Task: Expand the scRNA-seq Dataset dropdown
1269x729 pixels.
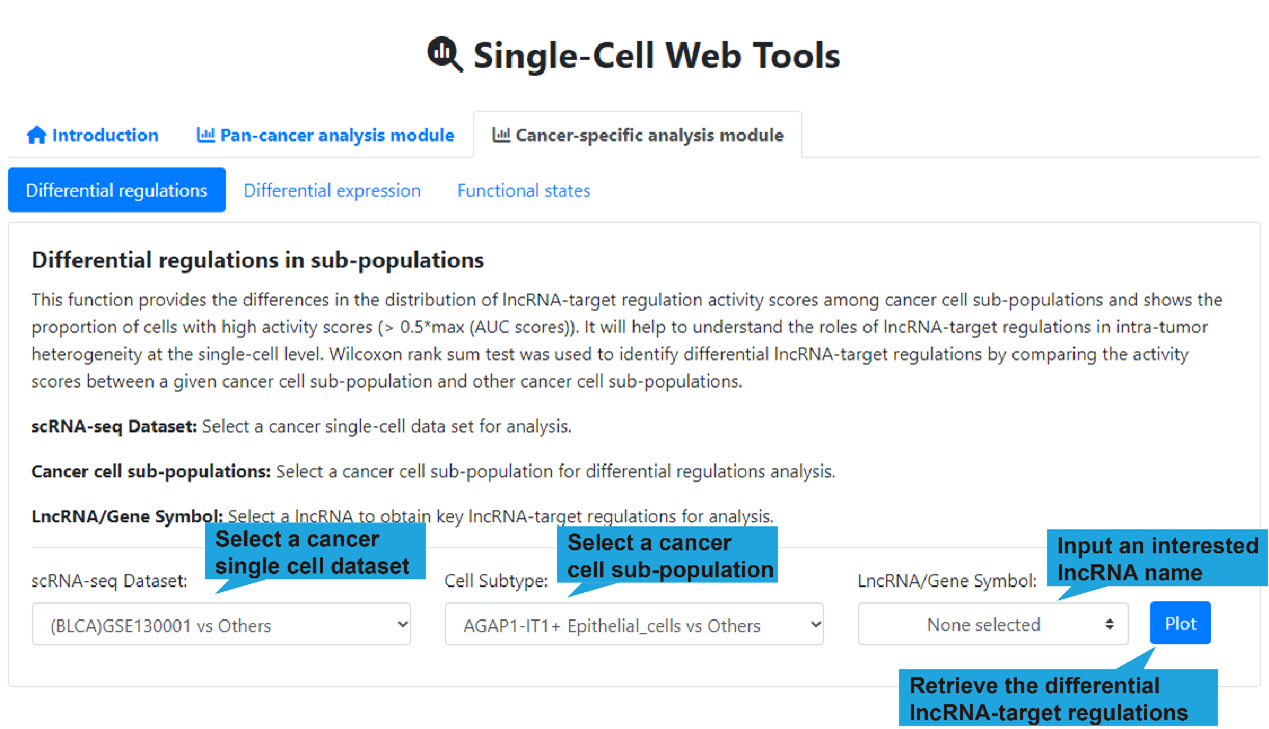Action: (x=221, y=625)
